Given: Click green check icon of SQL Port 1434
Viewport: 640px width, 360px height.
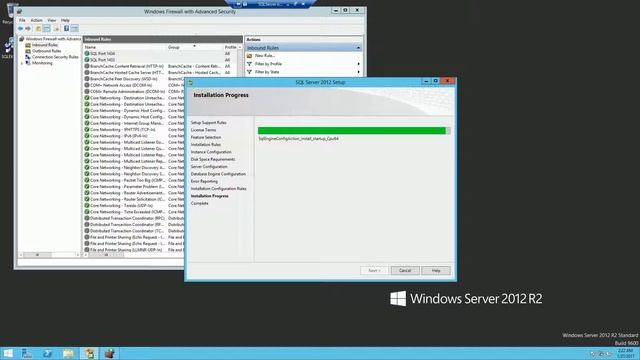Looking at the screenshot, I should pos(87,53).
